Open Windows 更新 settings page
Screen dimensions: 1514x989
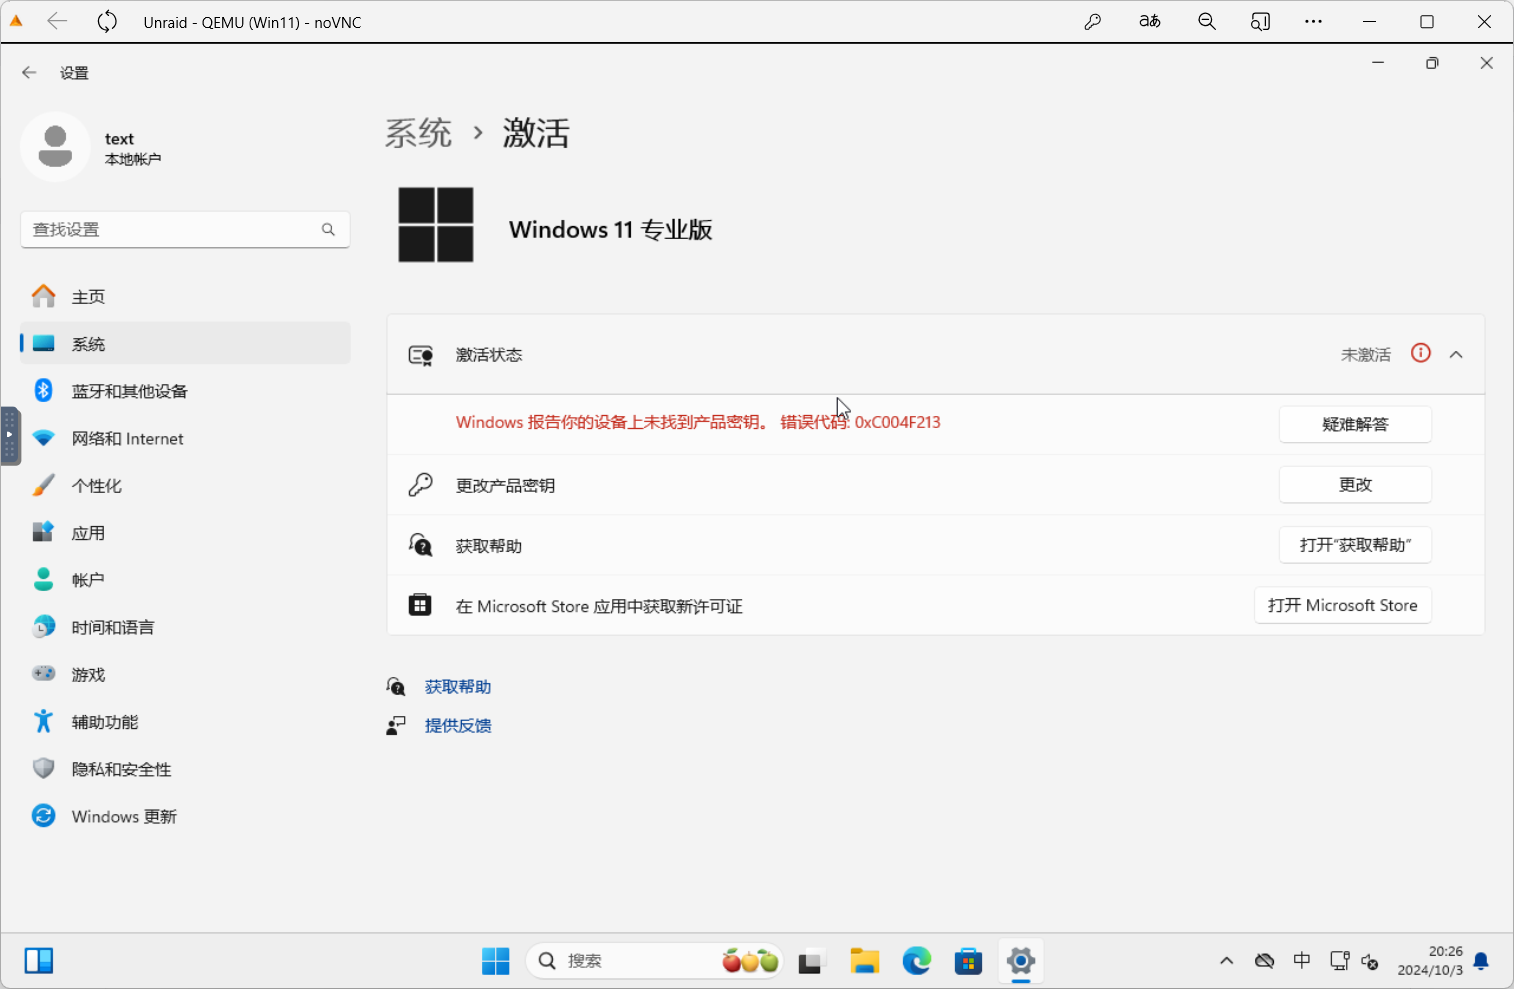pyautogui.click(x=185, y=817)
